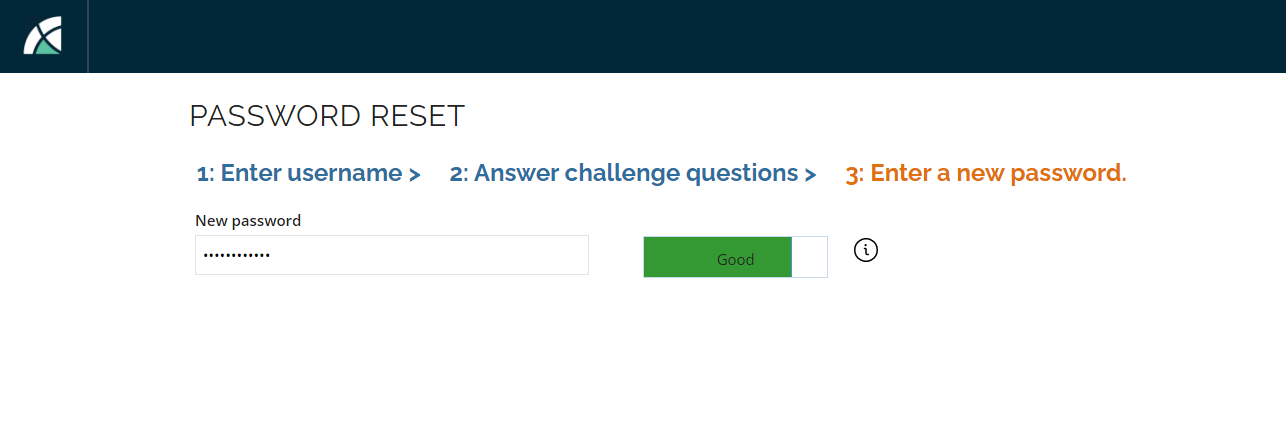This screenshot has width=1286, height=432.
Task: Click the green Good strength meter
Action: click(x=718, y=257)
